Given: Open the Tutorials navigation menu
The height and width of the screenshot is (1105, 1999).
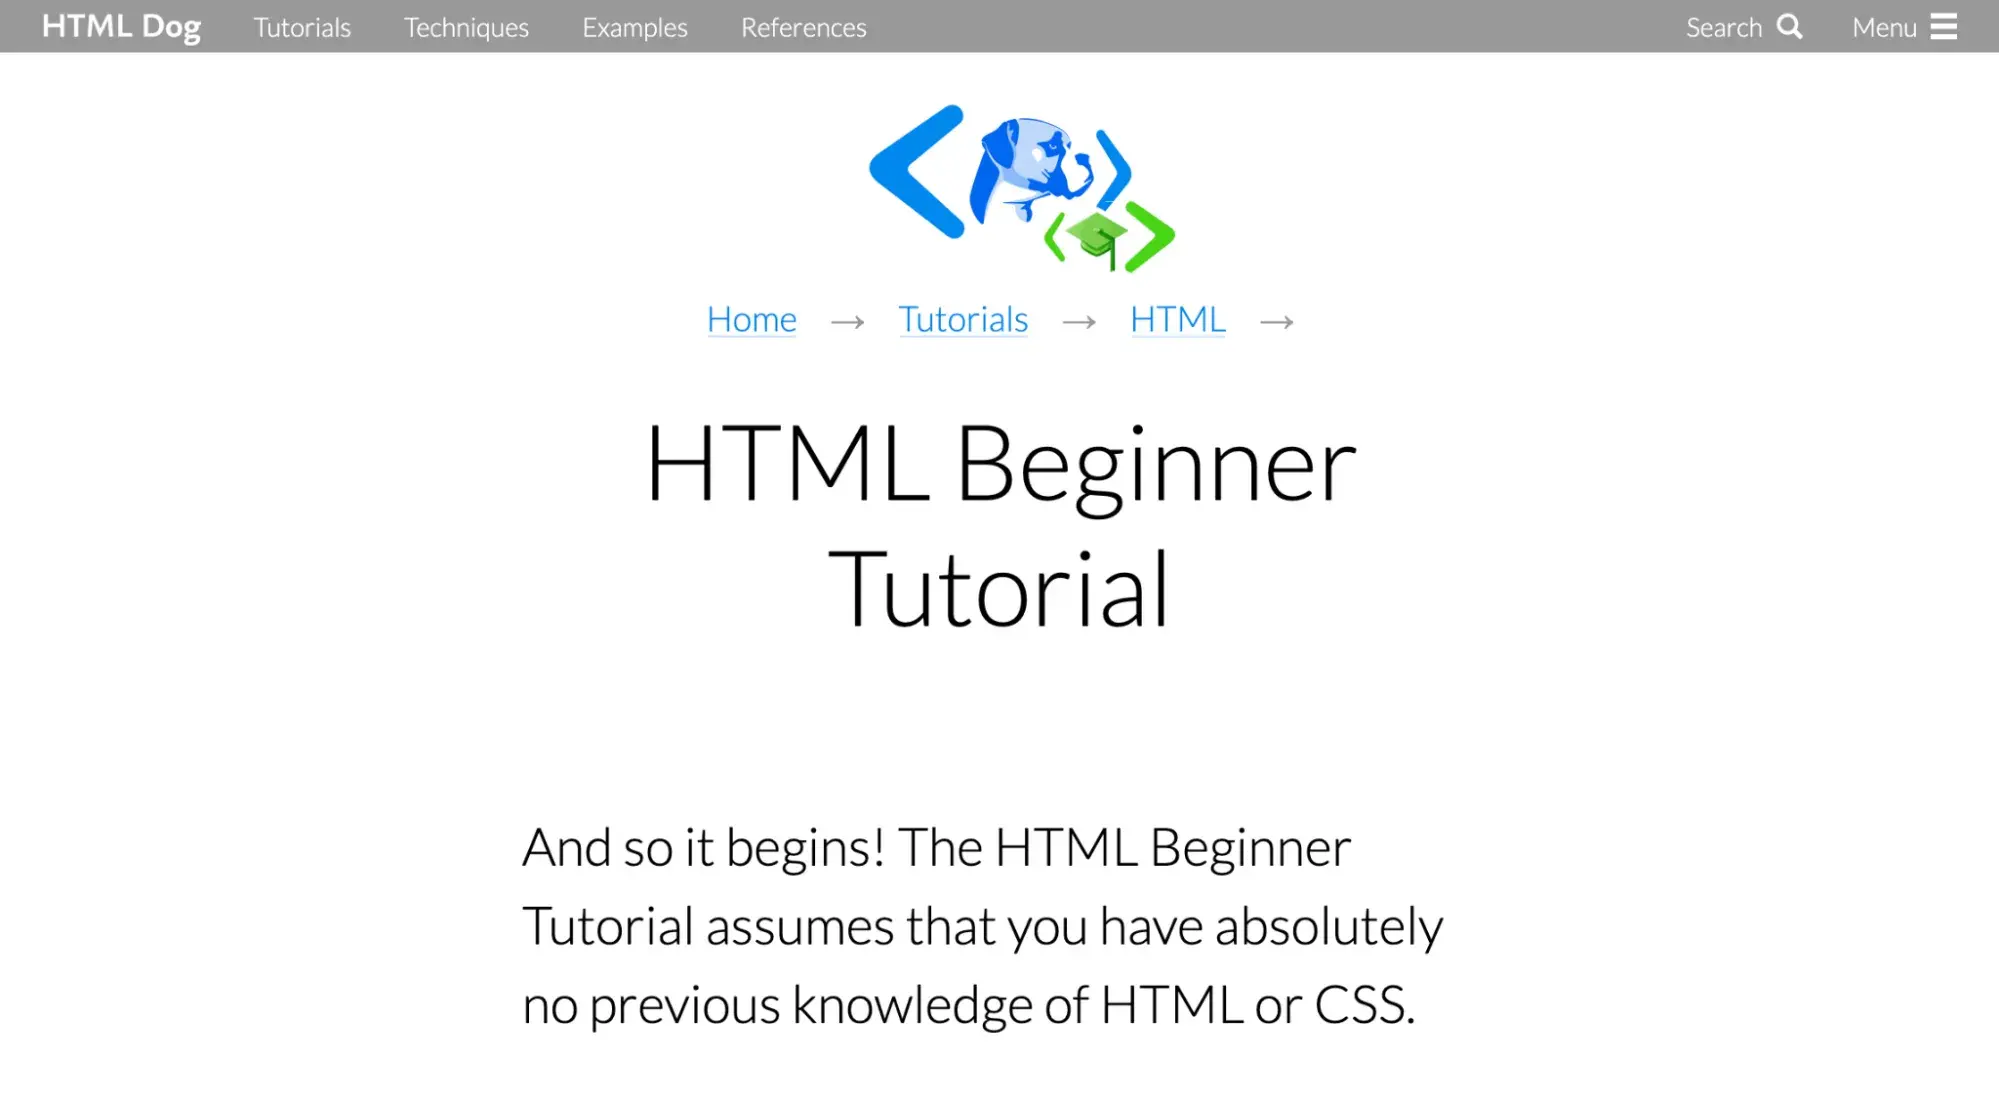Looking at the screenshot, I should point(301,26).
